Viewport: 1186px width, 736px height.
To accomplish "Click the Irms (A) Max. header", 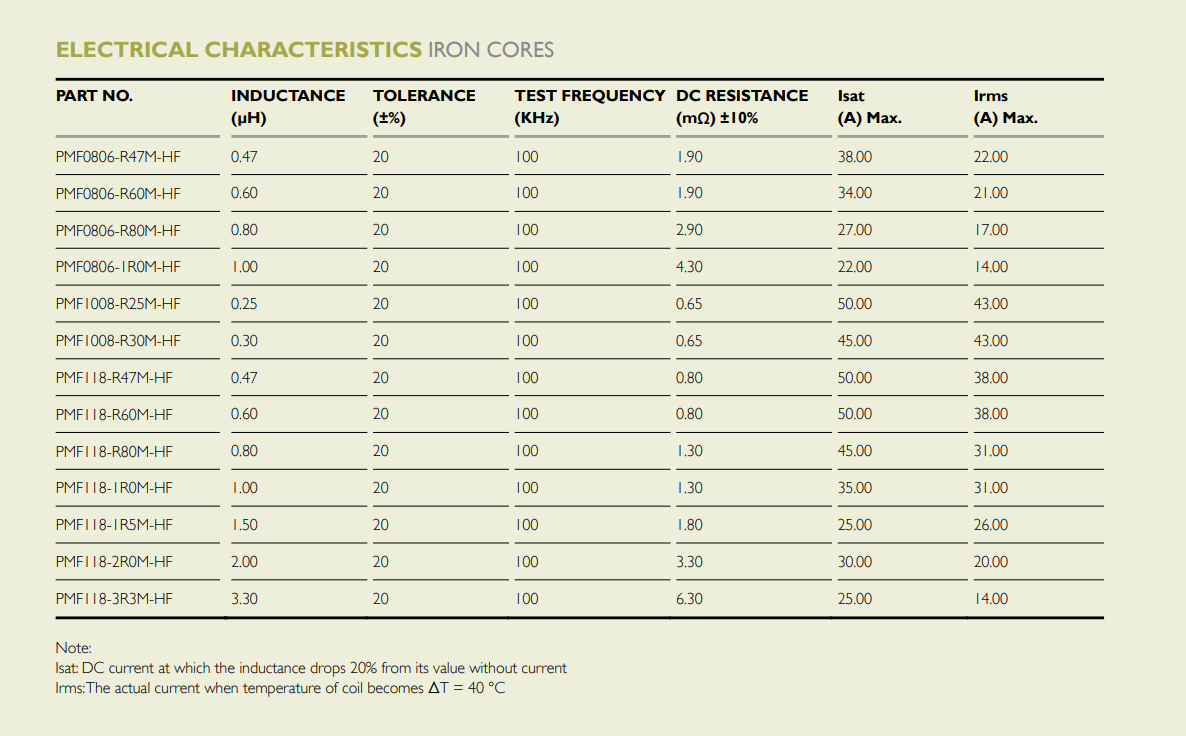I will point(1005,107).
